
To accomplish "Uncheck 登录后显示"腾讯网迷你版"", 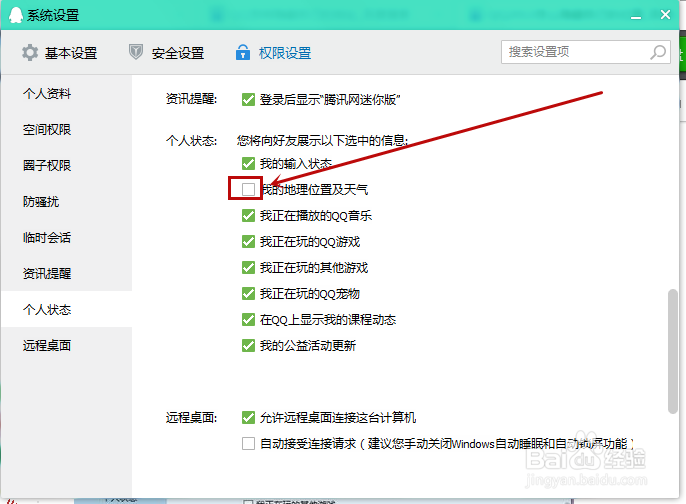I will tap(248, 99).
